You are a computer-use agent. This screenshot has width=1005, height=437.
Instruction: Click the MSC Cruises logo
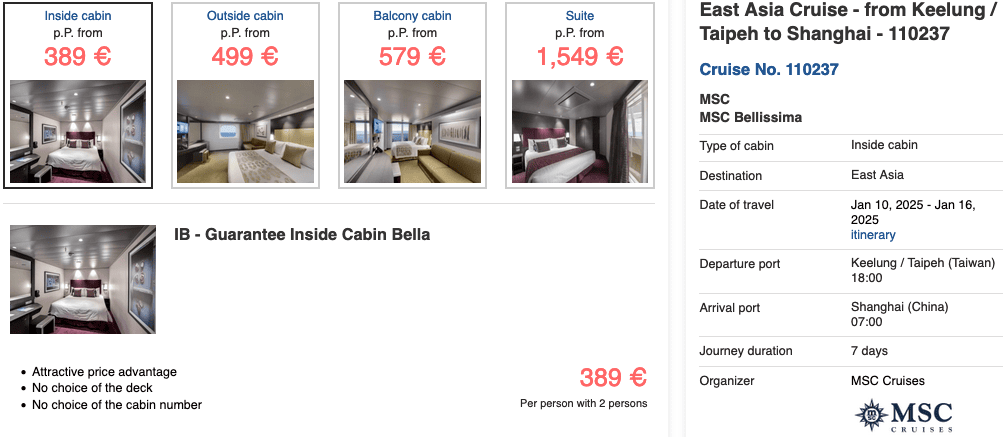pyautogui.click(x=903, y=415)
